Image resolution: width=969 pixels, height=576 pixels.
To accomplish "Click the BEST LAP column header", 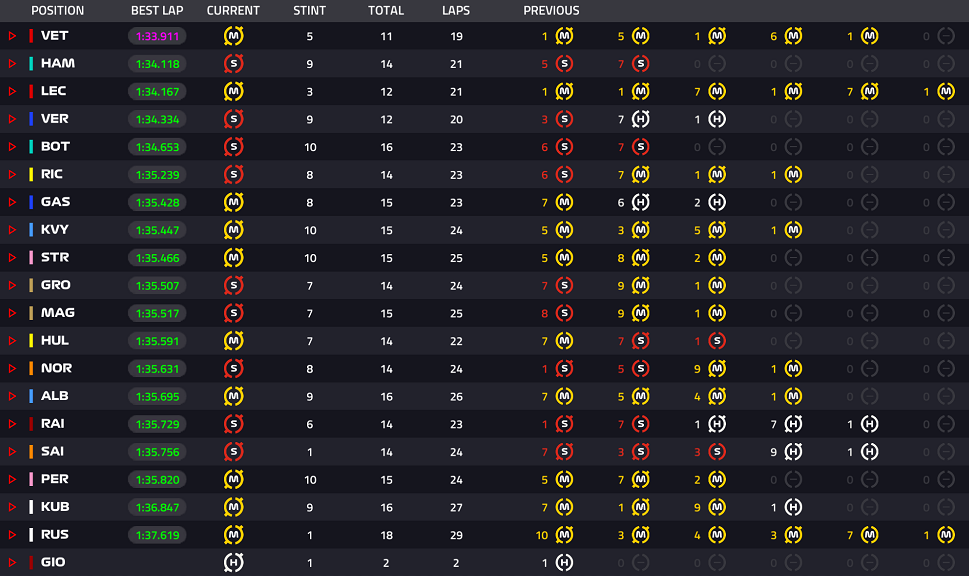I will pyautogui.click(x=156, y=11).
